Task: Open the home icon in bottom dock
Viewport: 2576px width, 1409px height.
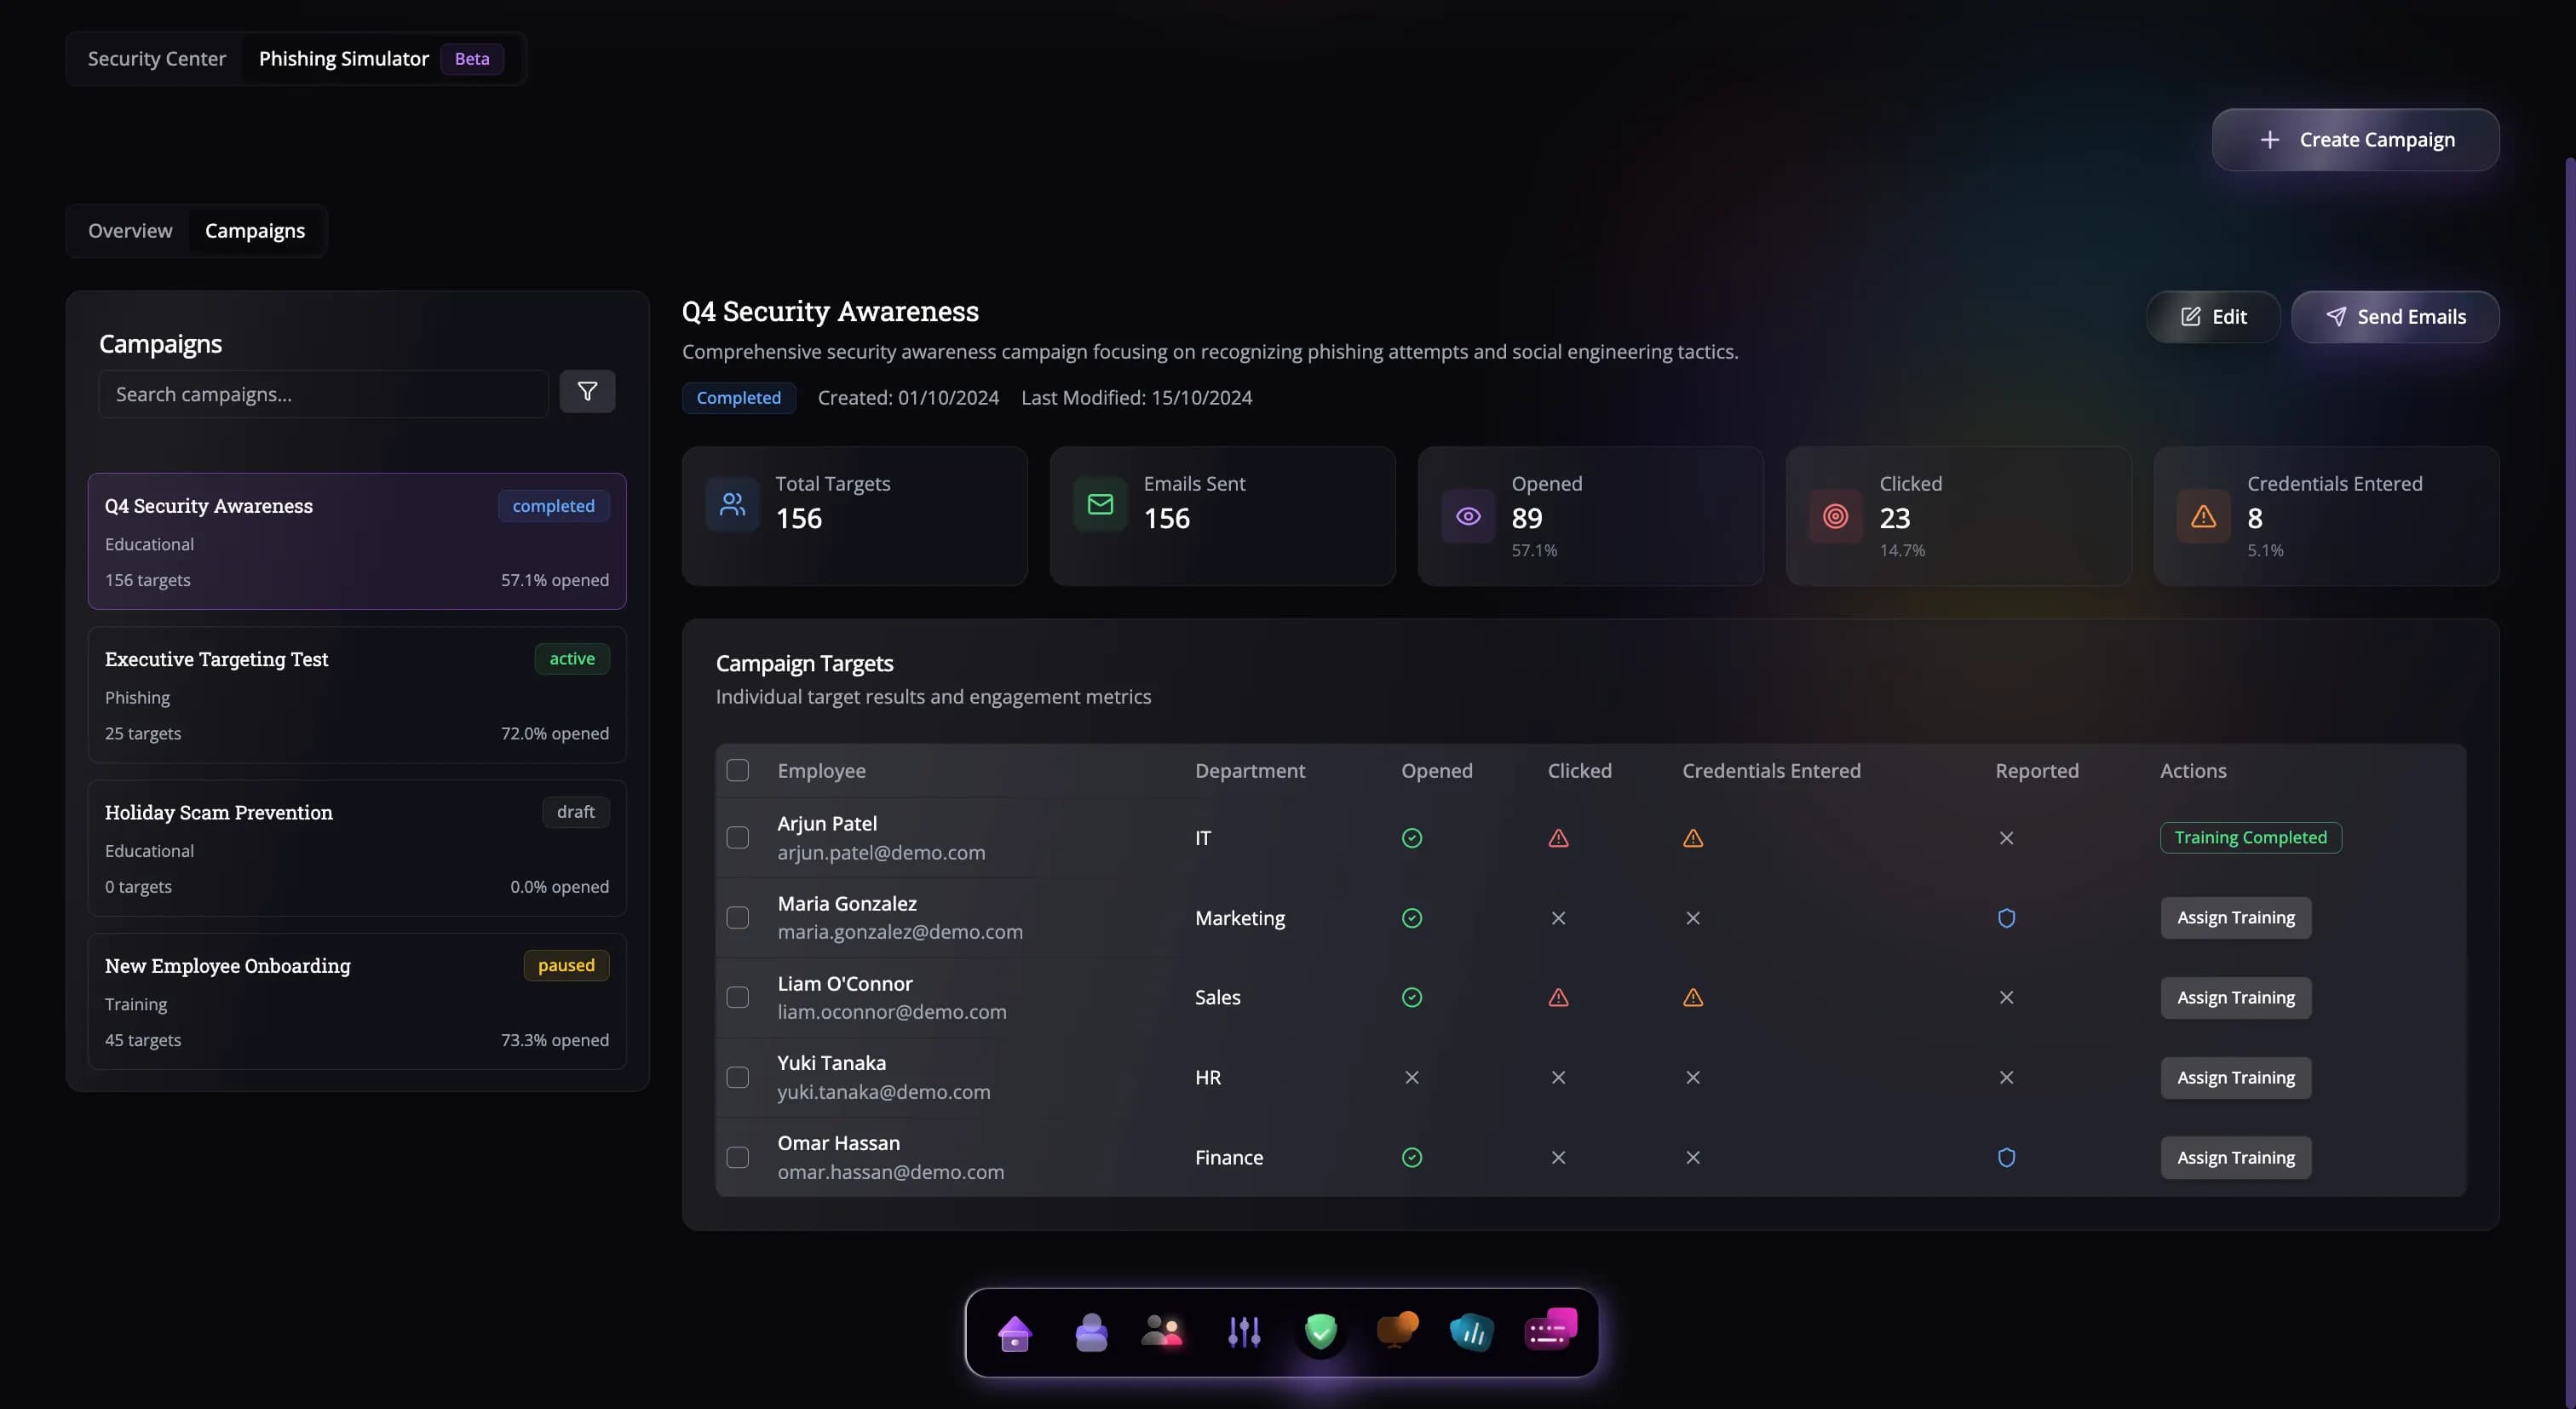Action: [1014, 1332]
